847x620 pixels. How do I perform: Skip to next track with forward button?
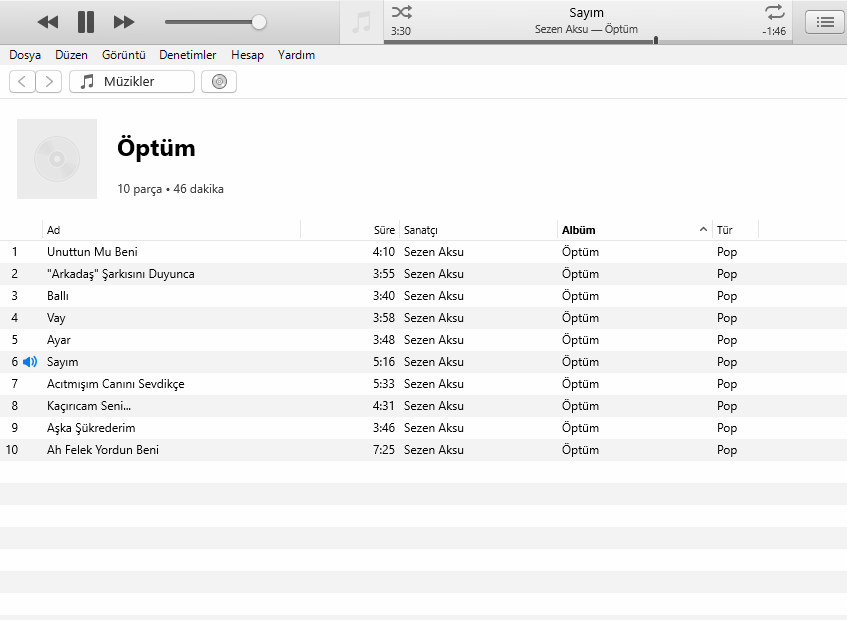click(124, 22)
